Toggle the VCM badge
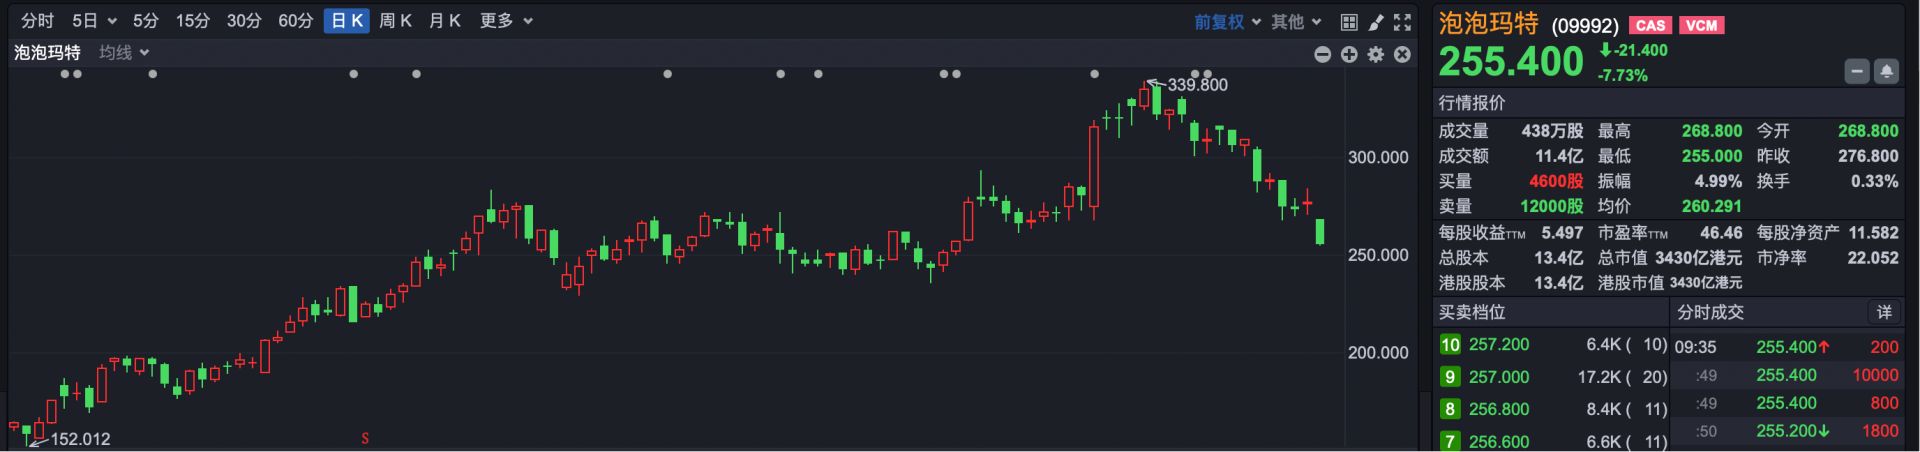Image resolution: width=1920 pixels, height=452 pixels. point(1701,26)
